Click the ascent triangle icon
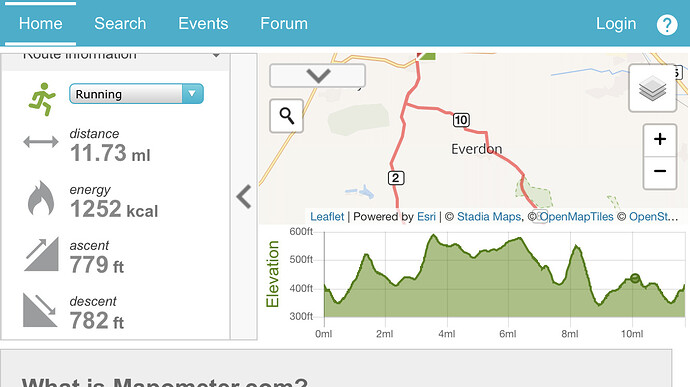Viewport: 690px width, 387px height. 41,254
